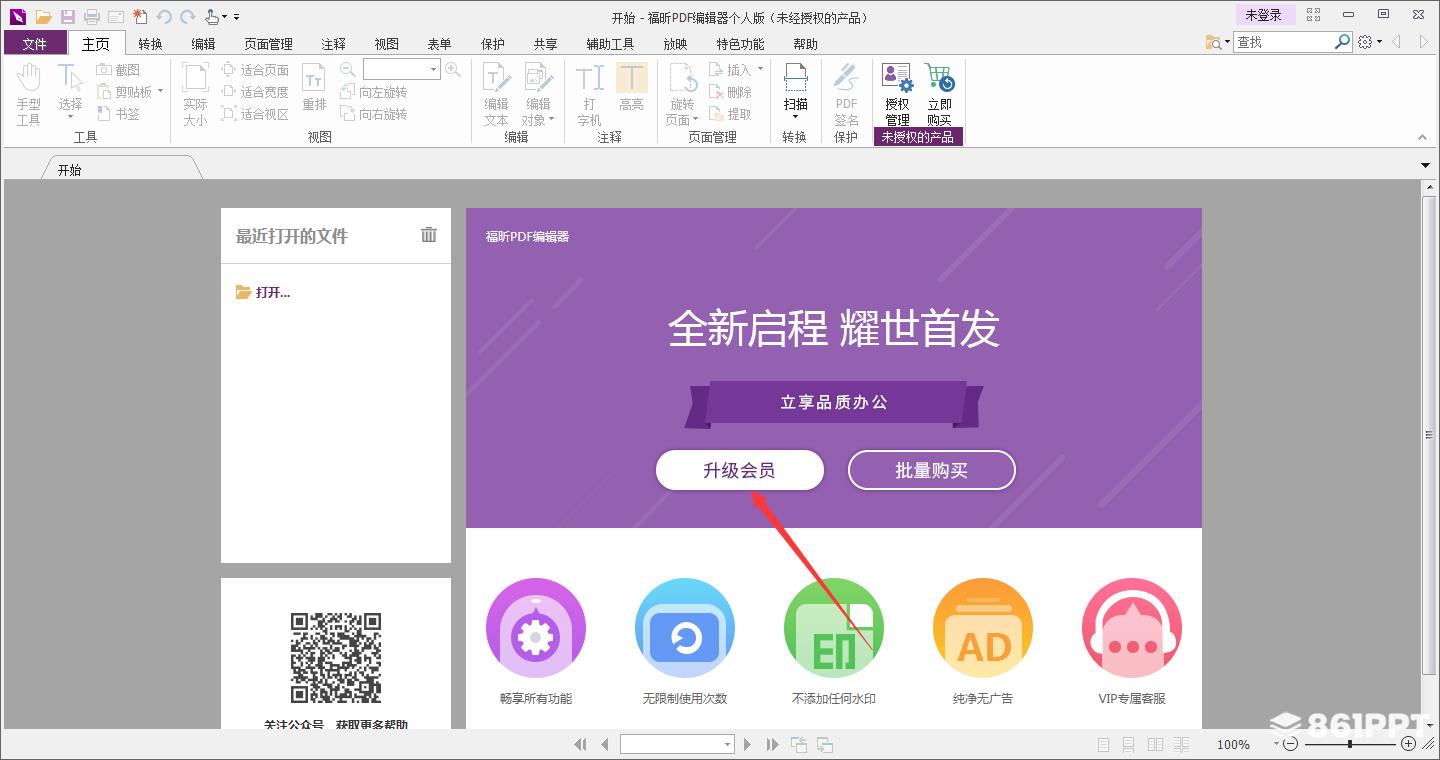Click the status bar zoom in plus button
The width and height of the screenshot is (1440, 760).
point(1409,744)
